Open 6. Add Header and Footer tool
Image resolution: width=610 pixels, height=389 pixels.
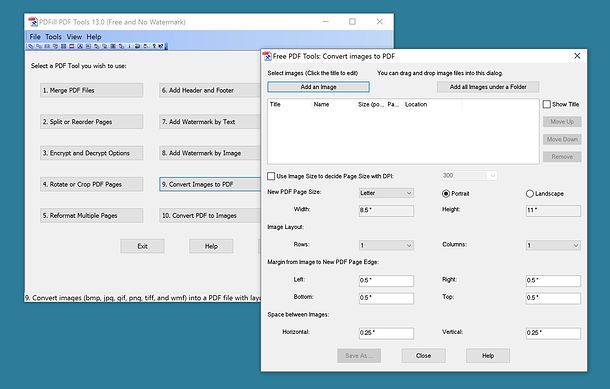[x=210, y=90]
